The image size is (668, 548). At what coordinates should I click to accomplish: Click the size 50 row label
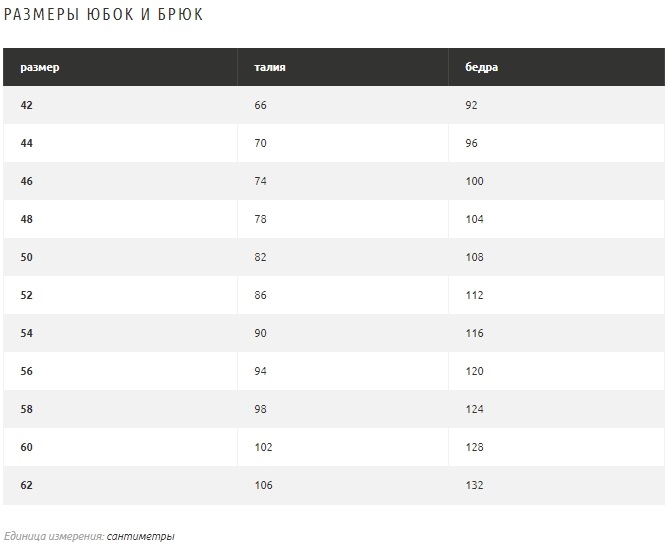(26, 257)
